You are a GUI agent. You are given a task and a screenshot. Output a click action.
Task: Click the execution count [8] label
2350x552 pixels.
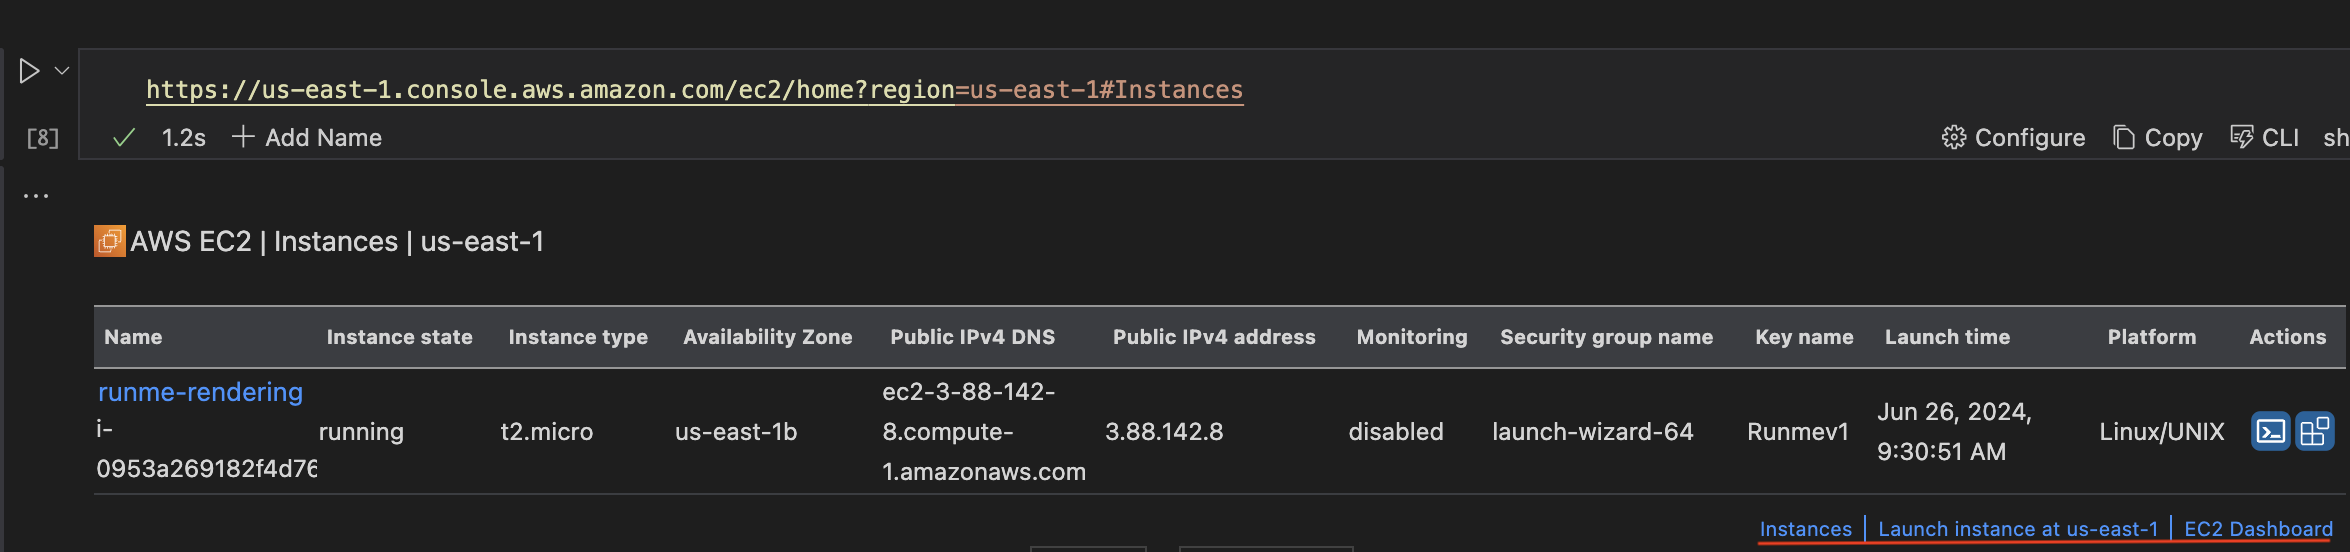43,138
